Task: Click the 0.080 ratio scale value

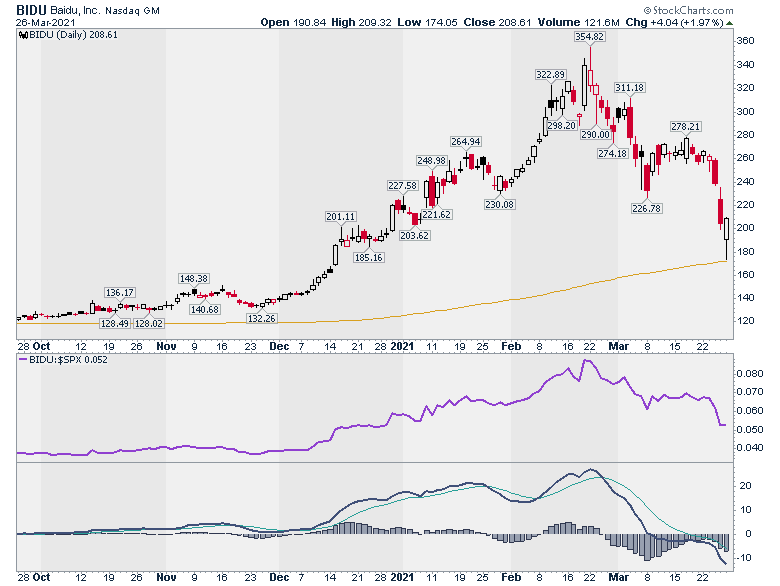Action: [749, 374]
